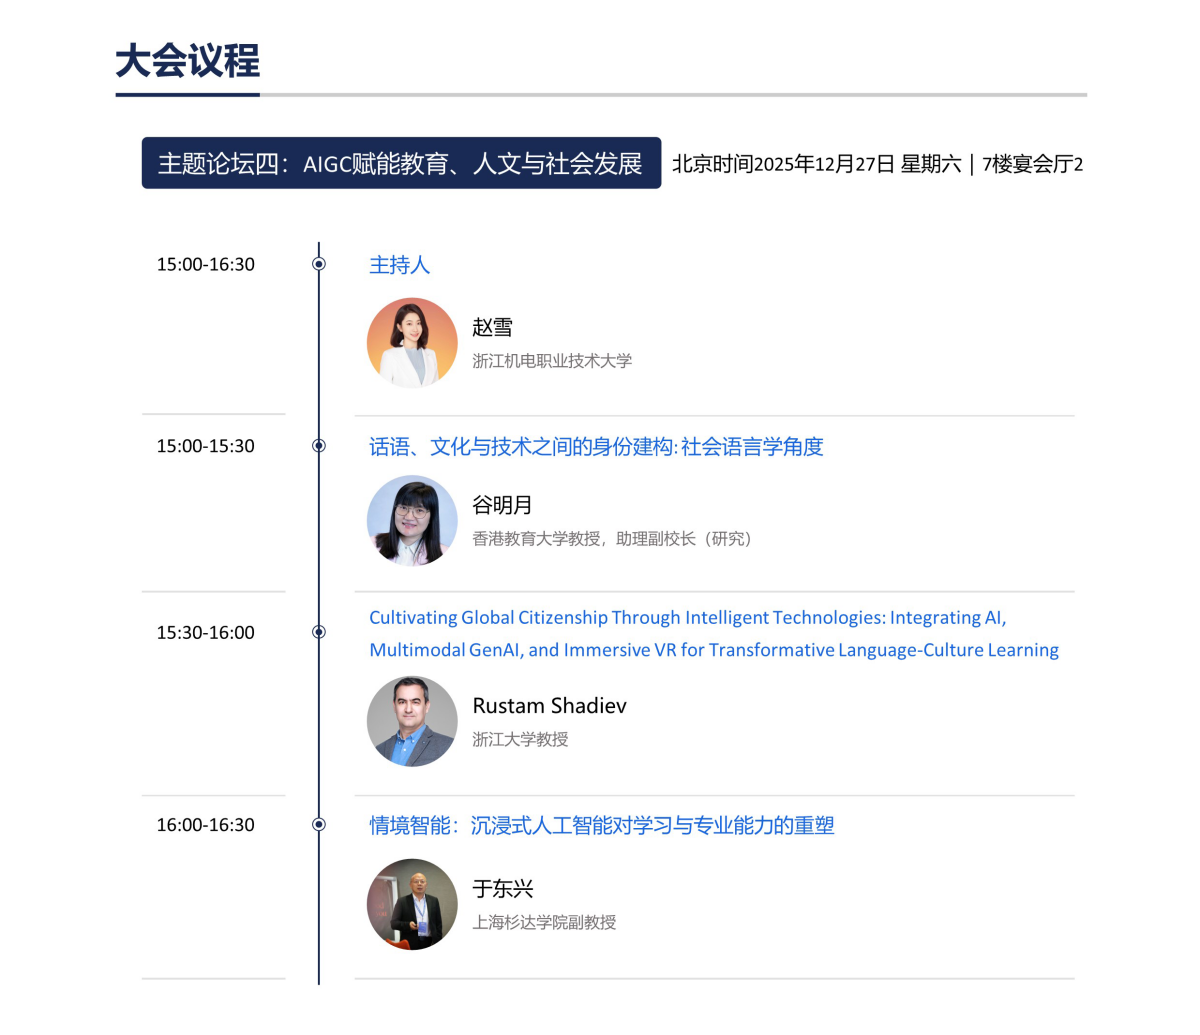Click the timeline dot for 15:00-15:30 session
Screen dimensions: 1200x1035
(319, 445)
